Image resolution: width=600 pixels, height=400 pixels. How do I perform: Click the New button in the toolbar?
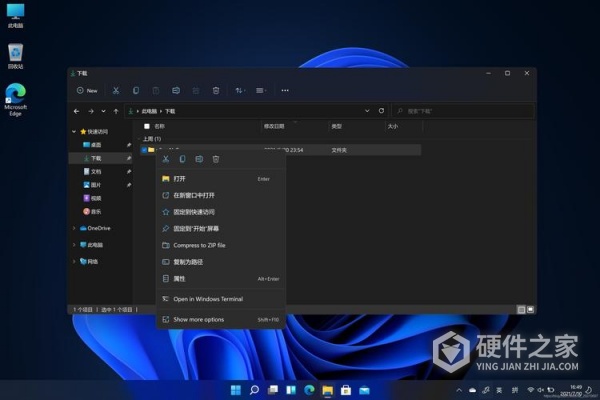87,90
